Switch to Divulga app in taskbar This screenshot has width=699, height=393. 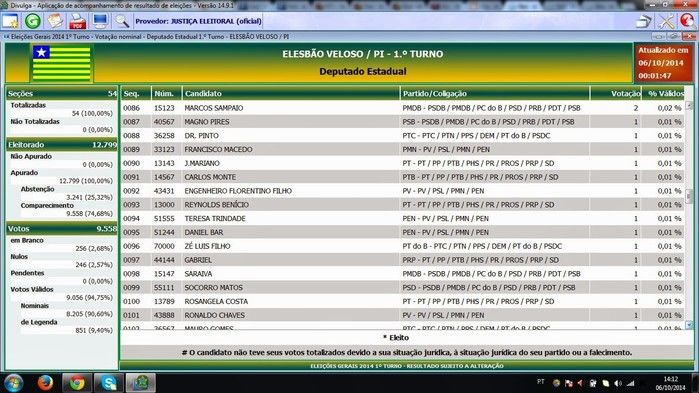click(x=141, y=383)
